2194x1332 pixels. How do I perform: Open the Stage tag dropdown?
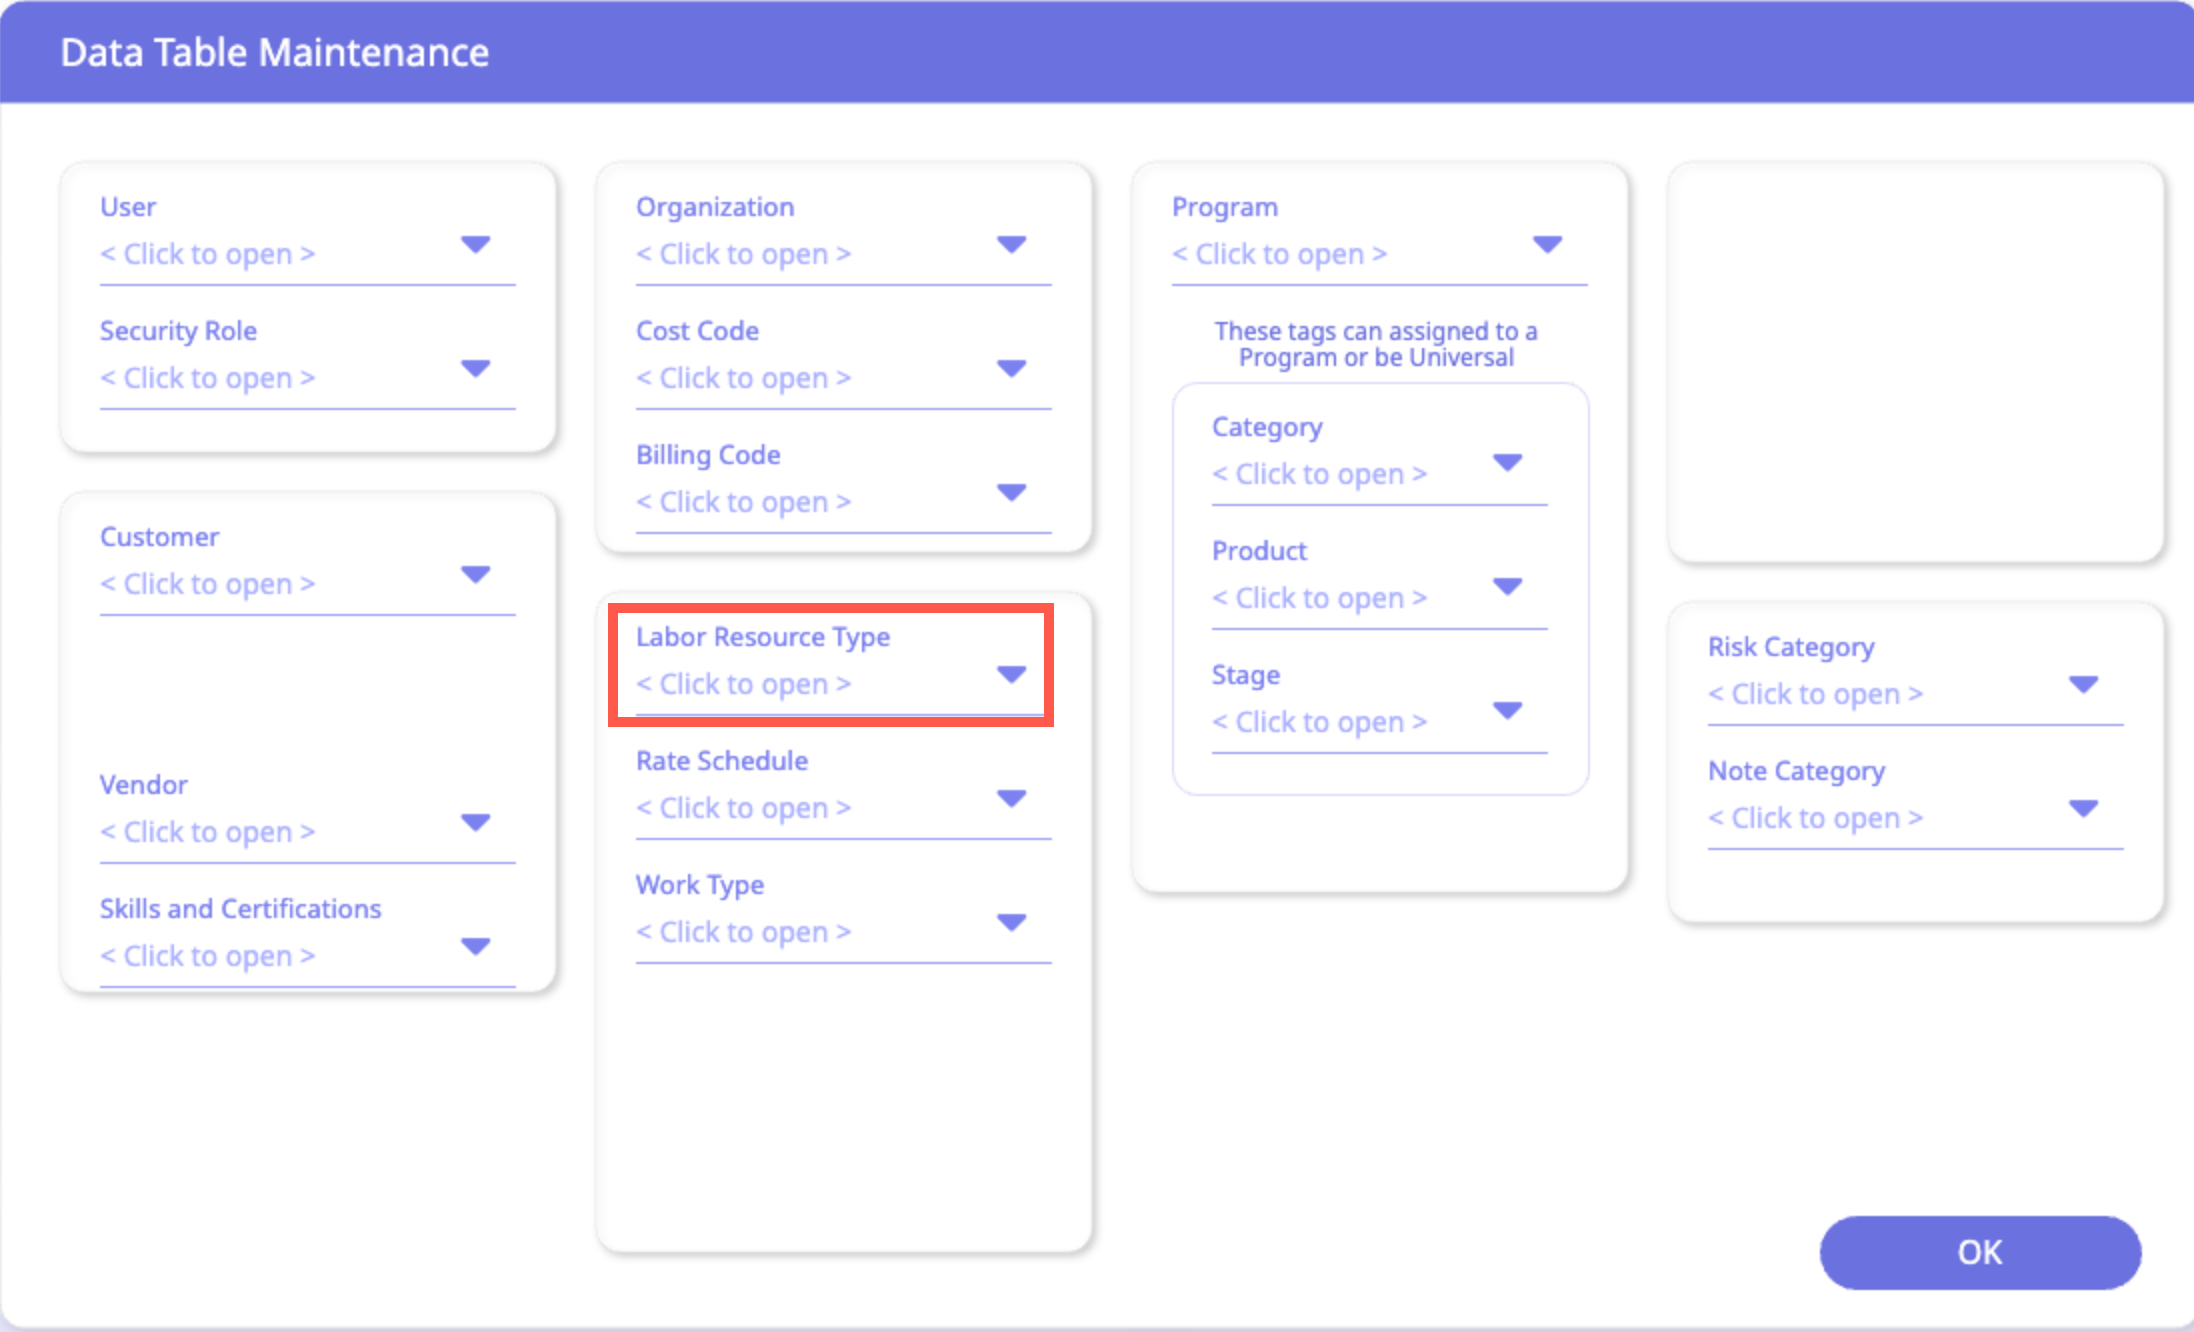tap(1507, 711)
